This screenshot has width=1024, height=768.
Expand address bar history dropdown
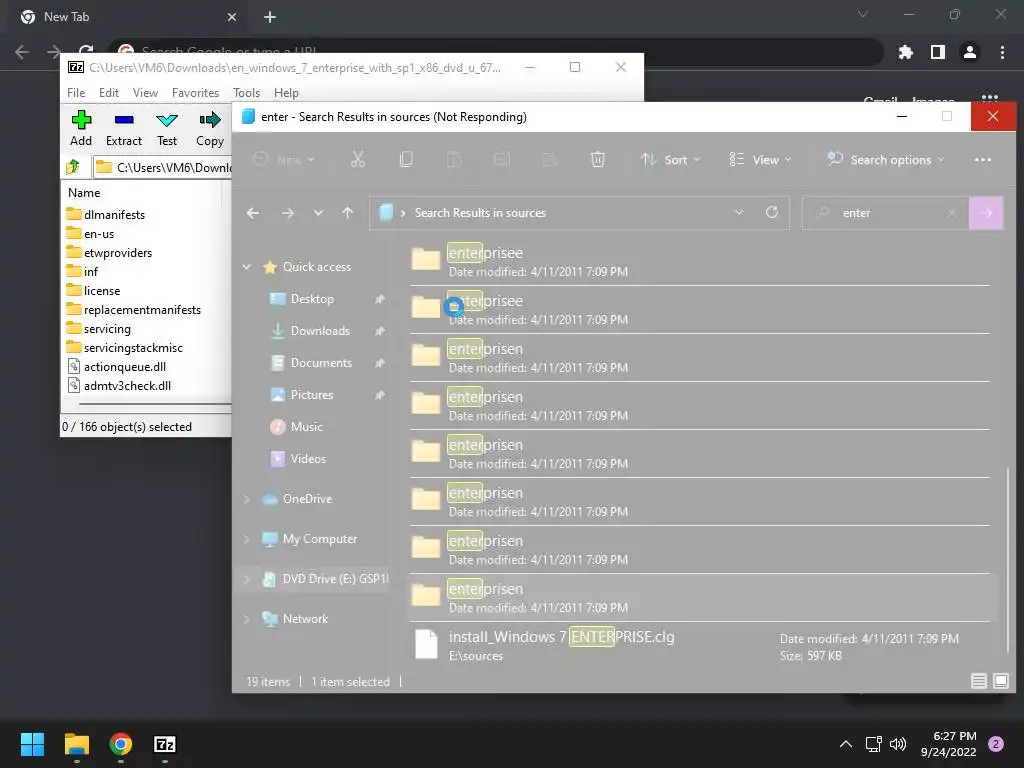pos(739,213)
